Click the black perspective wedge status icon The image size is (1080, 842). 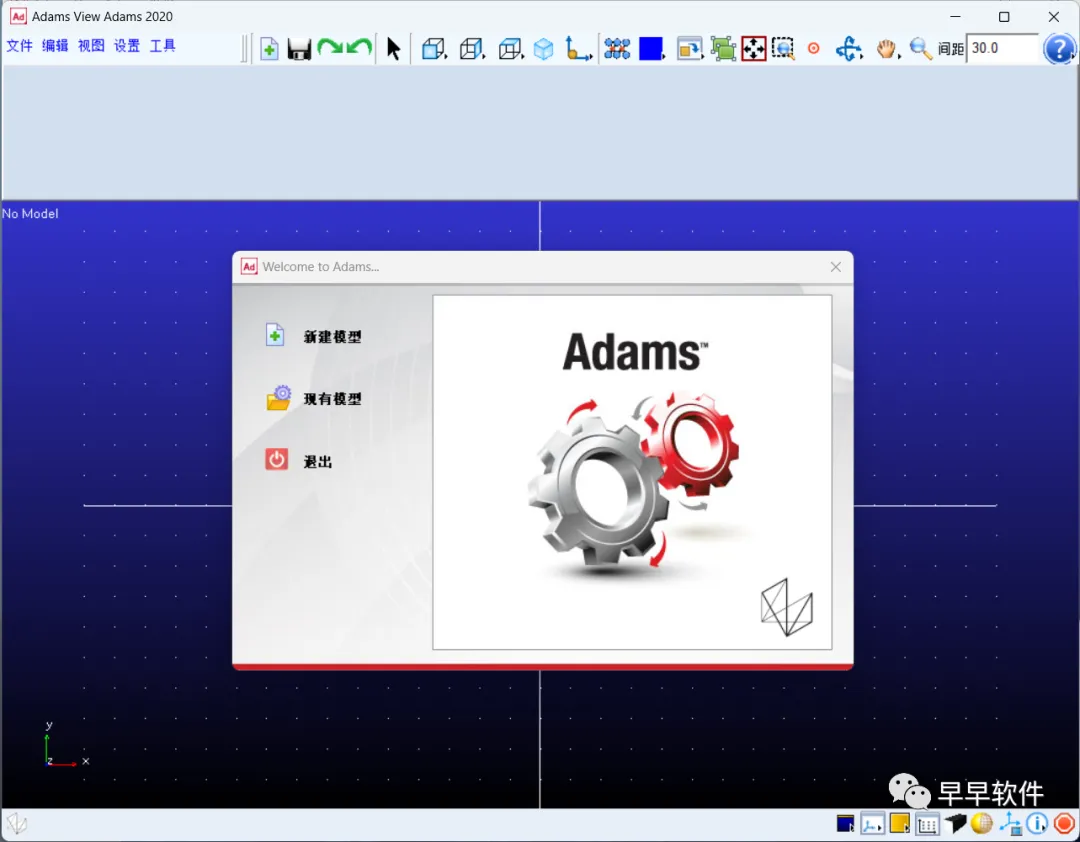click(x=955, y=823)
